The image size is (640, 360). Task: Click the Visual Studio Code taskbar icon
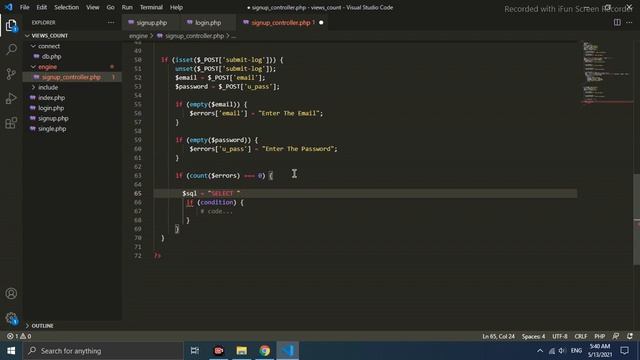point(288,351)
